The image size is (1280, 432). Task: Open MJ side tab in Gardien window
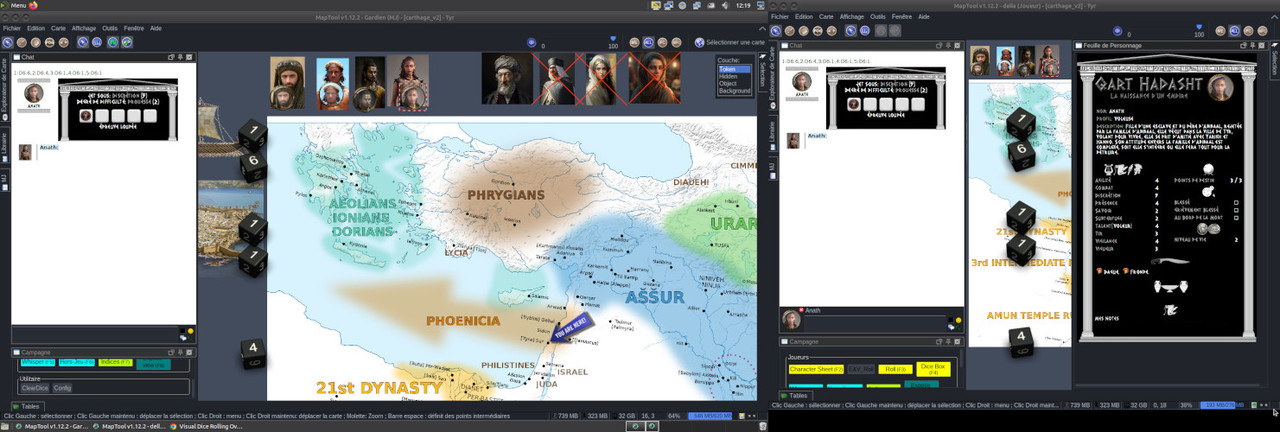pyautogui.click(x=4, y=178)
